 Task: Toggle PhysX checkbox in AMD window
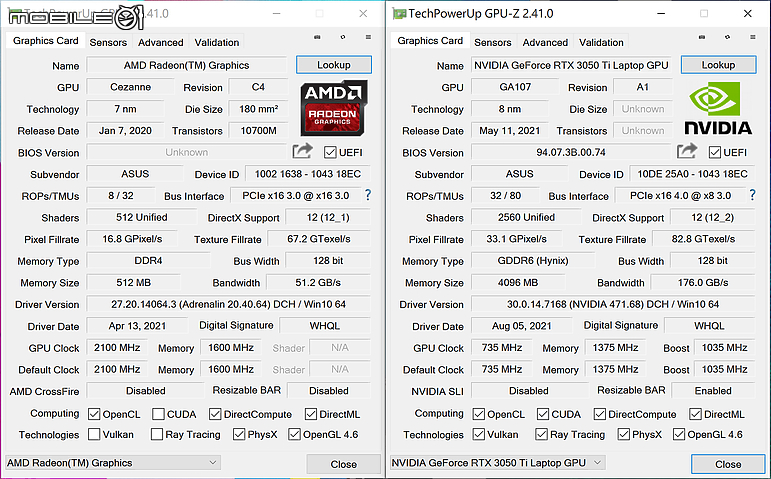click(x=239, y=434)
